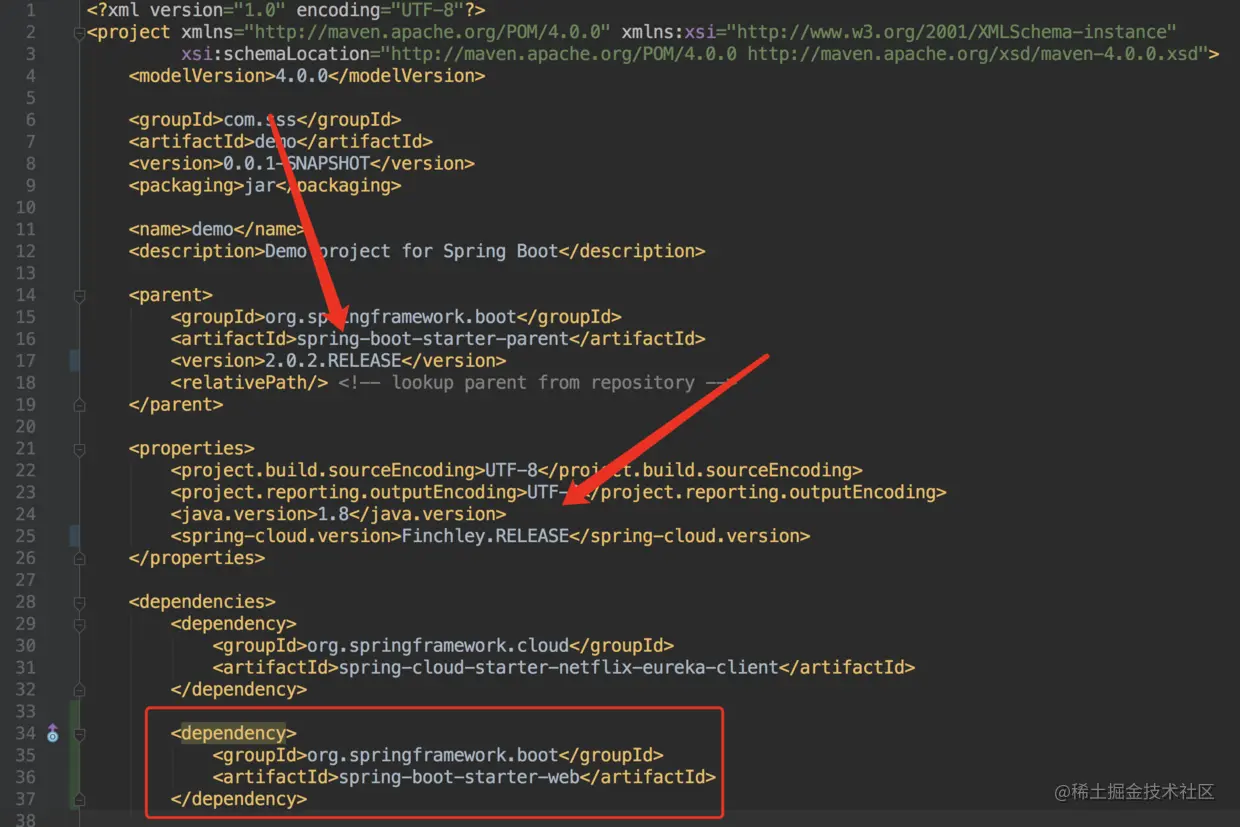
Task: Click the opening properties tag on line 21
Action: (192, 449)
